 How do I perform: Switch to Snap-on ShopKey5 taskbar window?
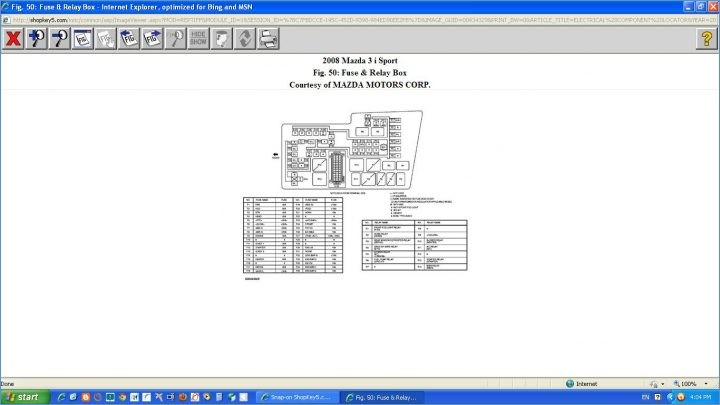[x=298, y=398]
